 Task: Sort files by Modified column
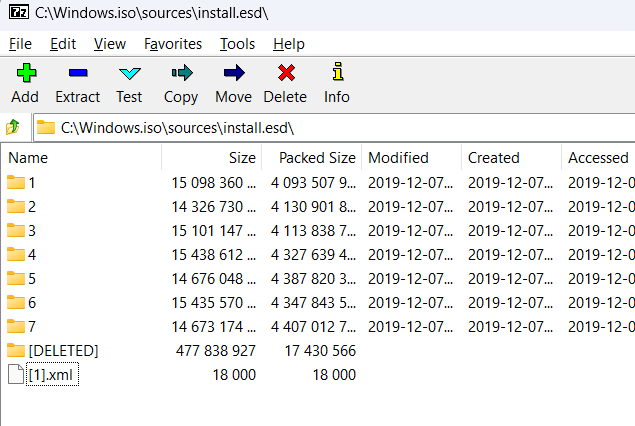(398, 158)
